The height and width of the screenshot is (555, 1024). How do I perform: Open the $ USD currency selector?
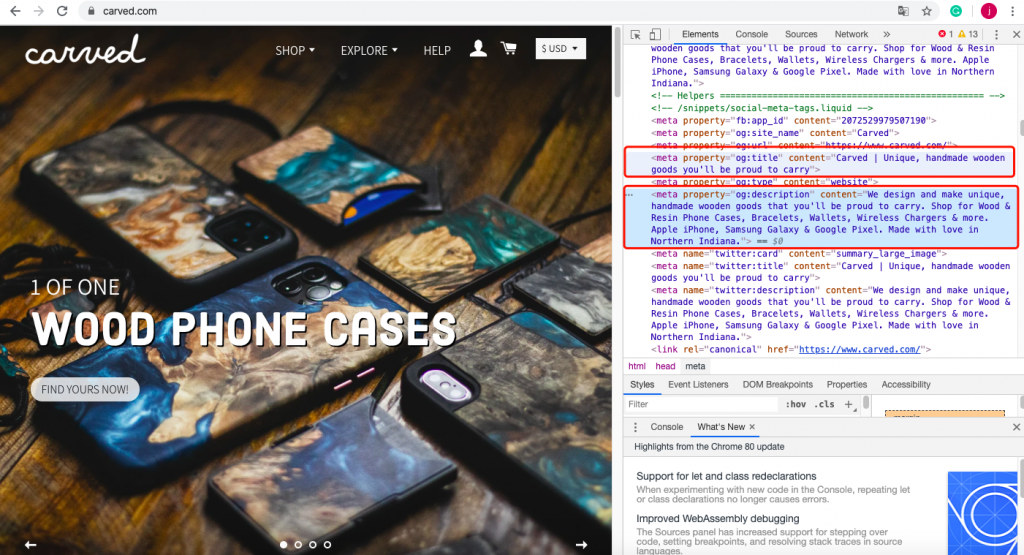(560, 48)
